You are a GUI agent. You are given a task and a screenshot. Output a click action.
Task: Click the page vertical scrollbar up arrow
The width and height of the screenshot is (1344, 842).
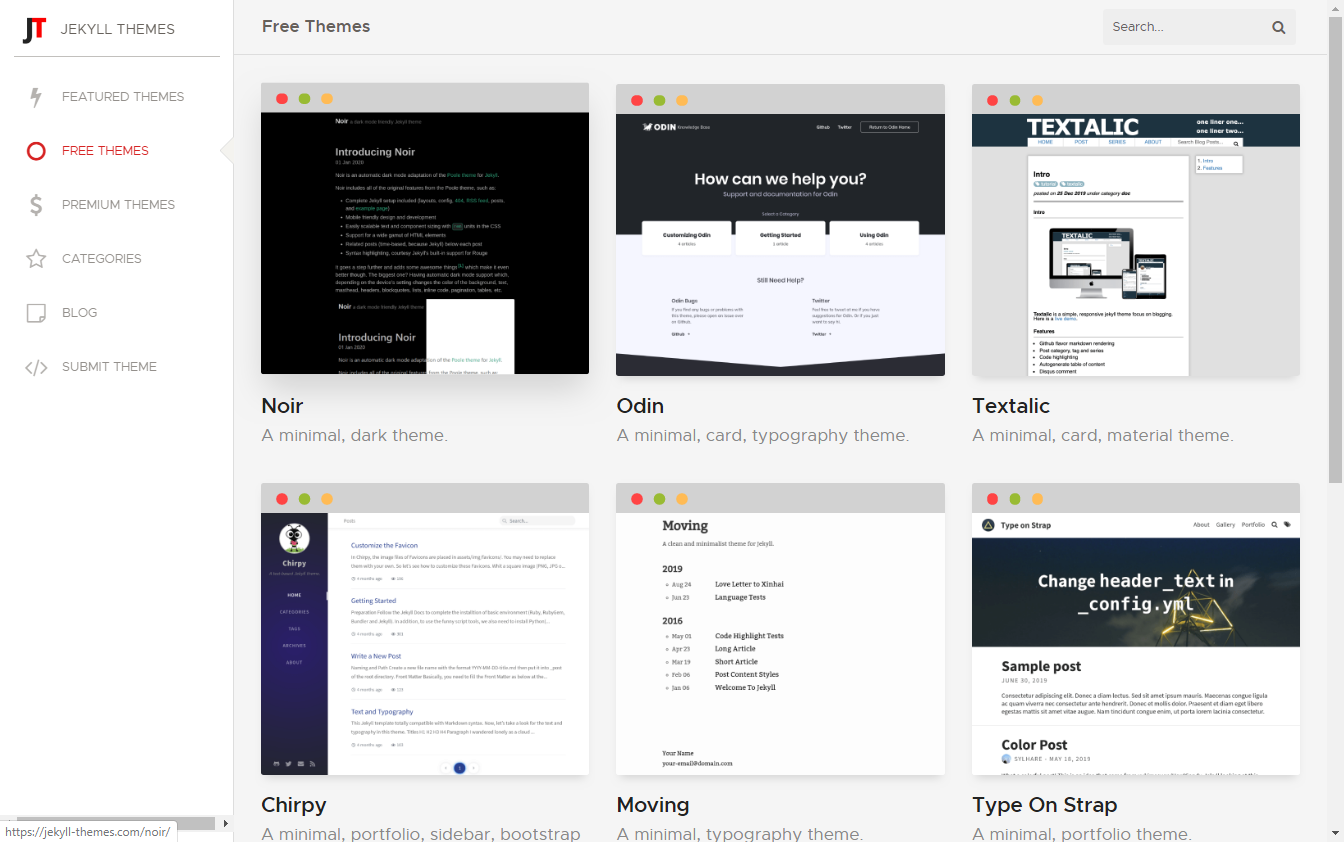coord(1336,8)
